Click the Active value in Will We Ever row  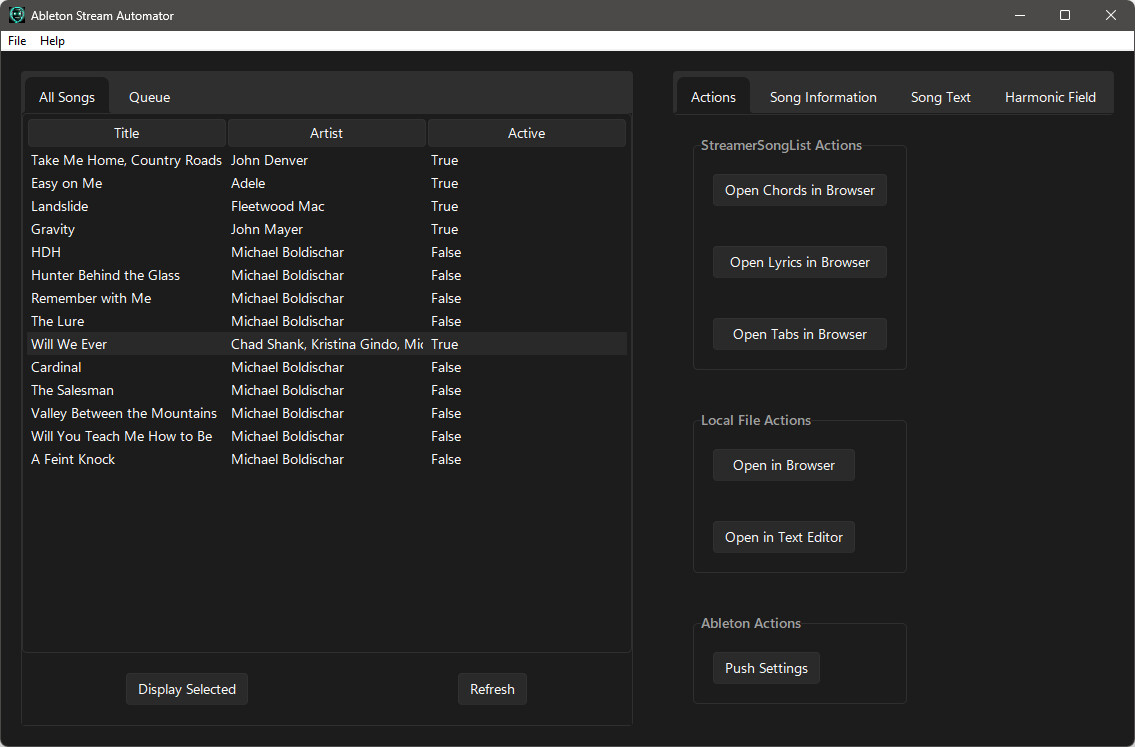tap(444, 344)
